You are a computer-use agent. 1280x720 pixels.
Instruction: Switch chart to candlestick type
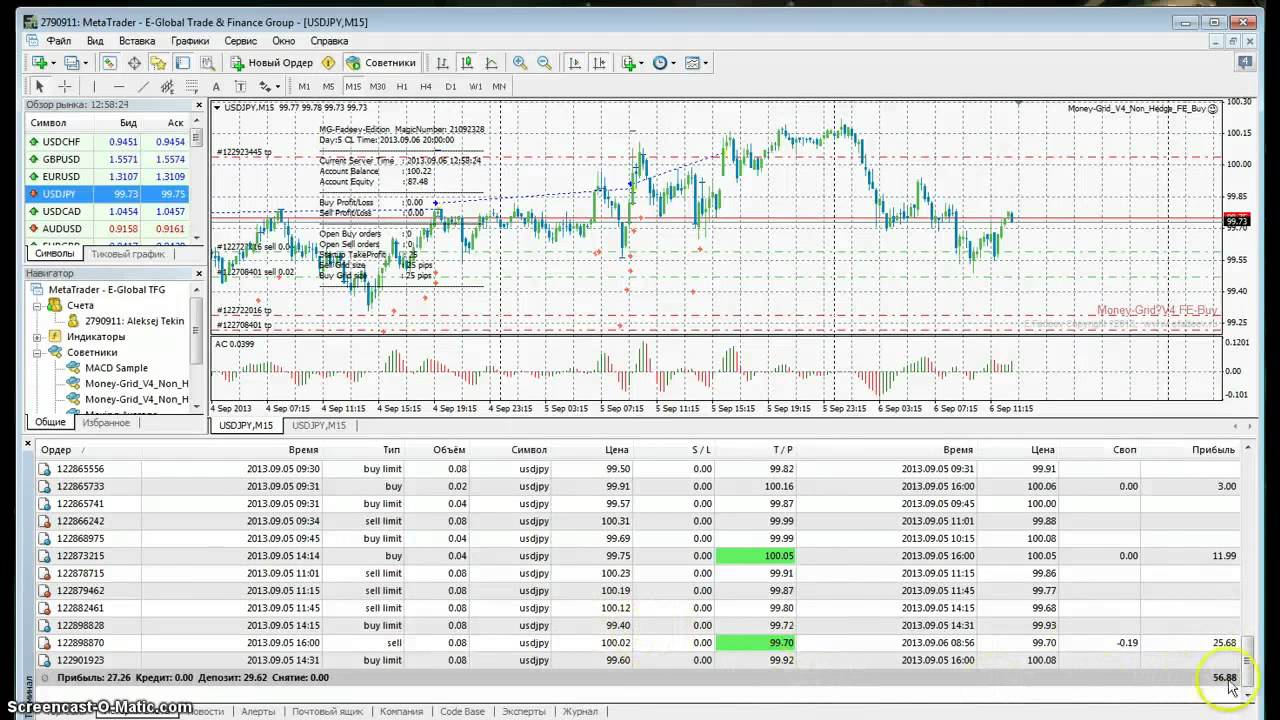pos(466,62)
